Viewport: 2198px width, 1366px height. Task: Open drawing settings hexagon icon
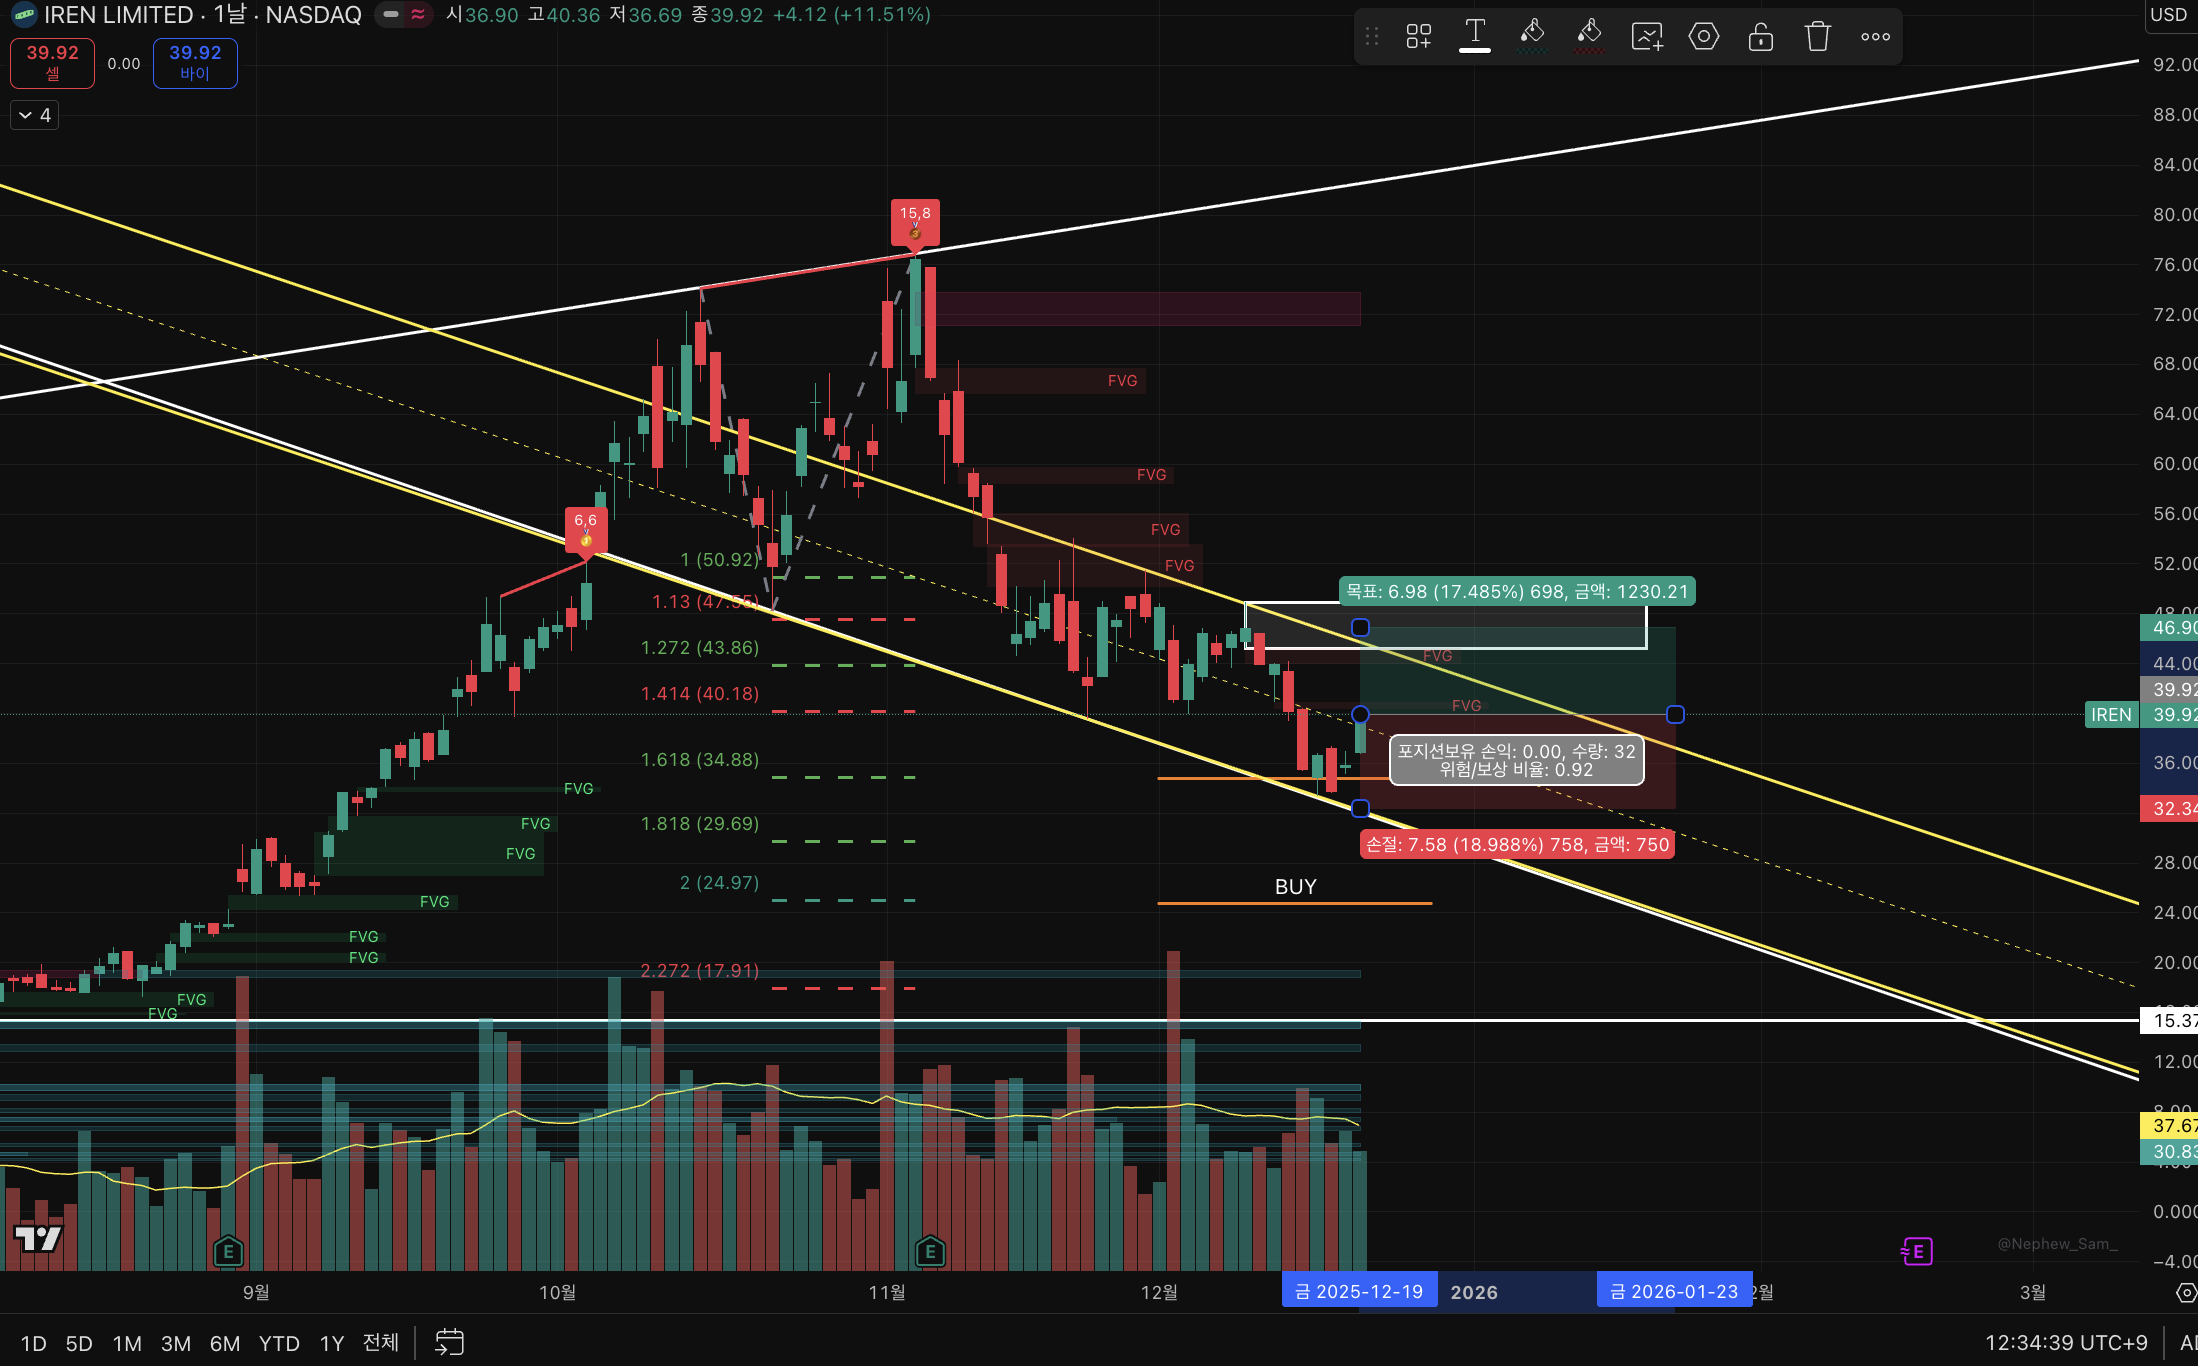[x=1703, y=37]
